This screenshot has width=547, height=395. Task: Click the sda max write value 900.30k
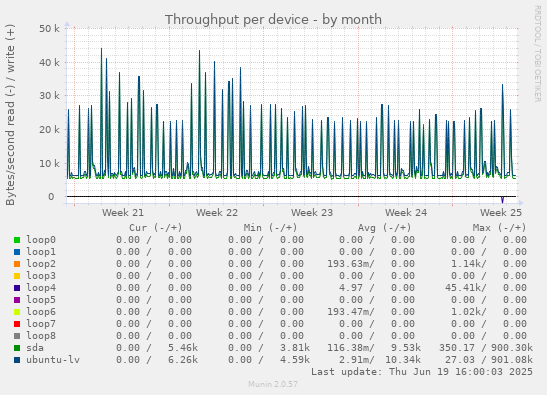(x=512, y=348)
